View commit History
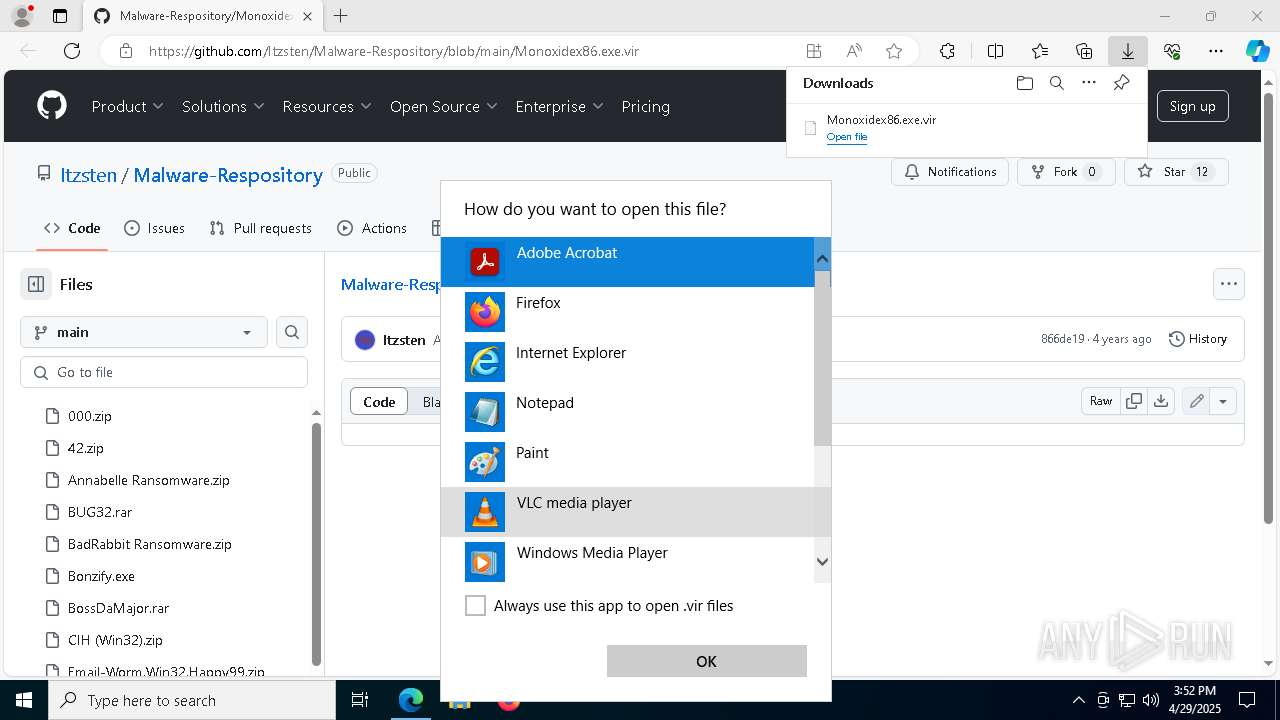 pyautogui.click(x=1198, y=339)
